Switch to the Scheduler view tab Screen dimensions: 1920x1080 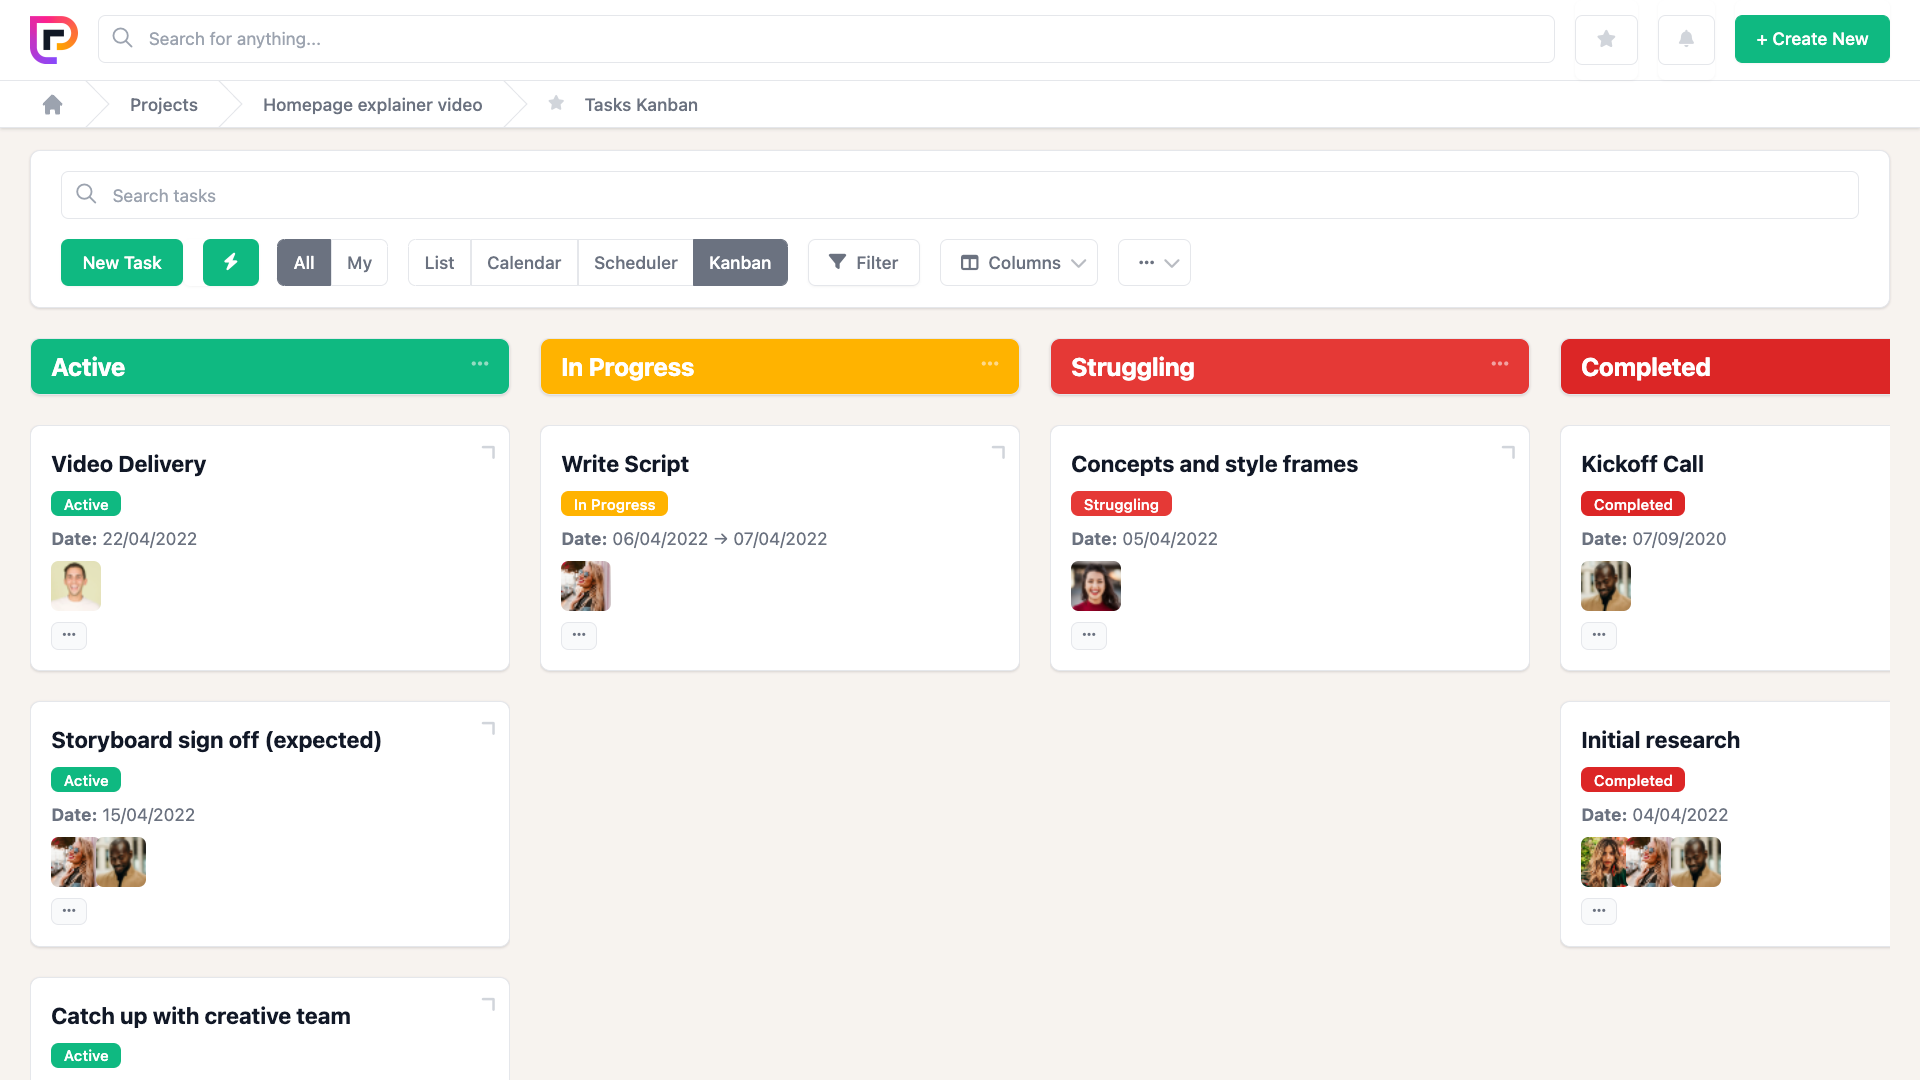click(x=635, y=262)
